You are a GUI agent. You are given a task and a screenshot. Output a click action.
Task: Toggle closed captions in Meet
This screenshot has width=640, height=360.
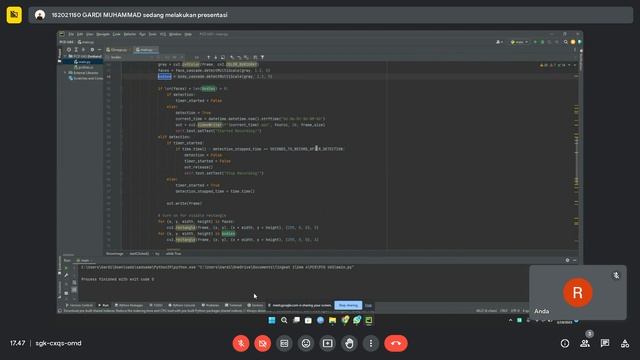click(284, 343)
